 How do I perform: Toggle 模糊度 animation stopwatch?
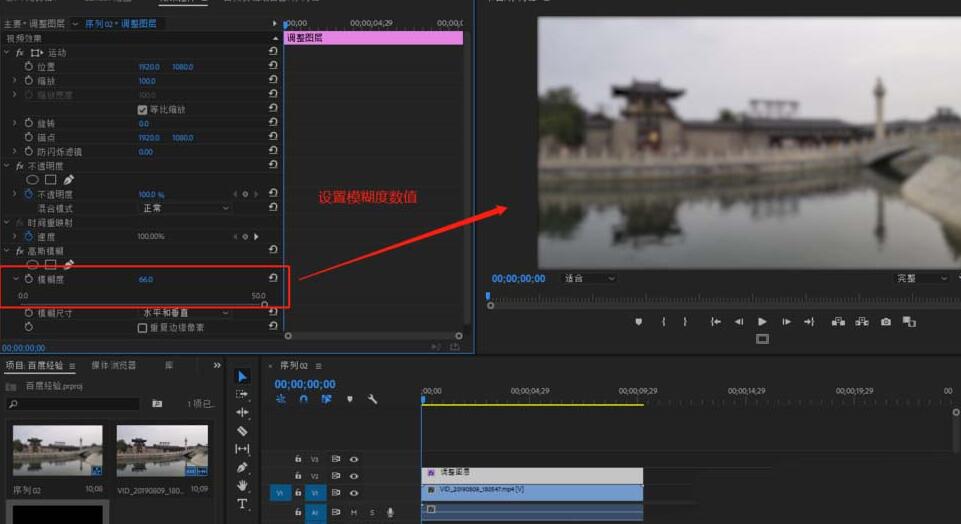(29, 279)
